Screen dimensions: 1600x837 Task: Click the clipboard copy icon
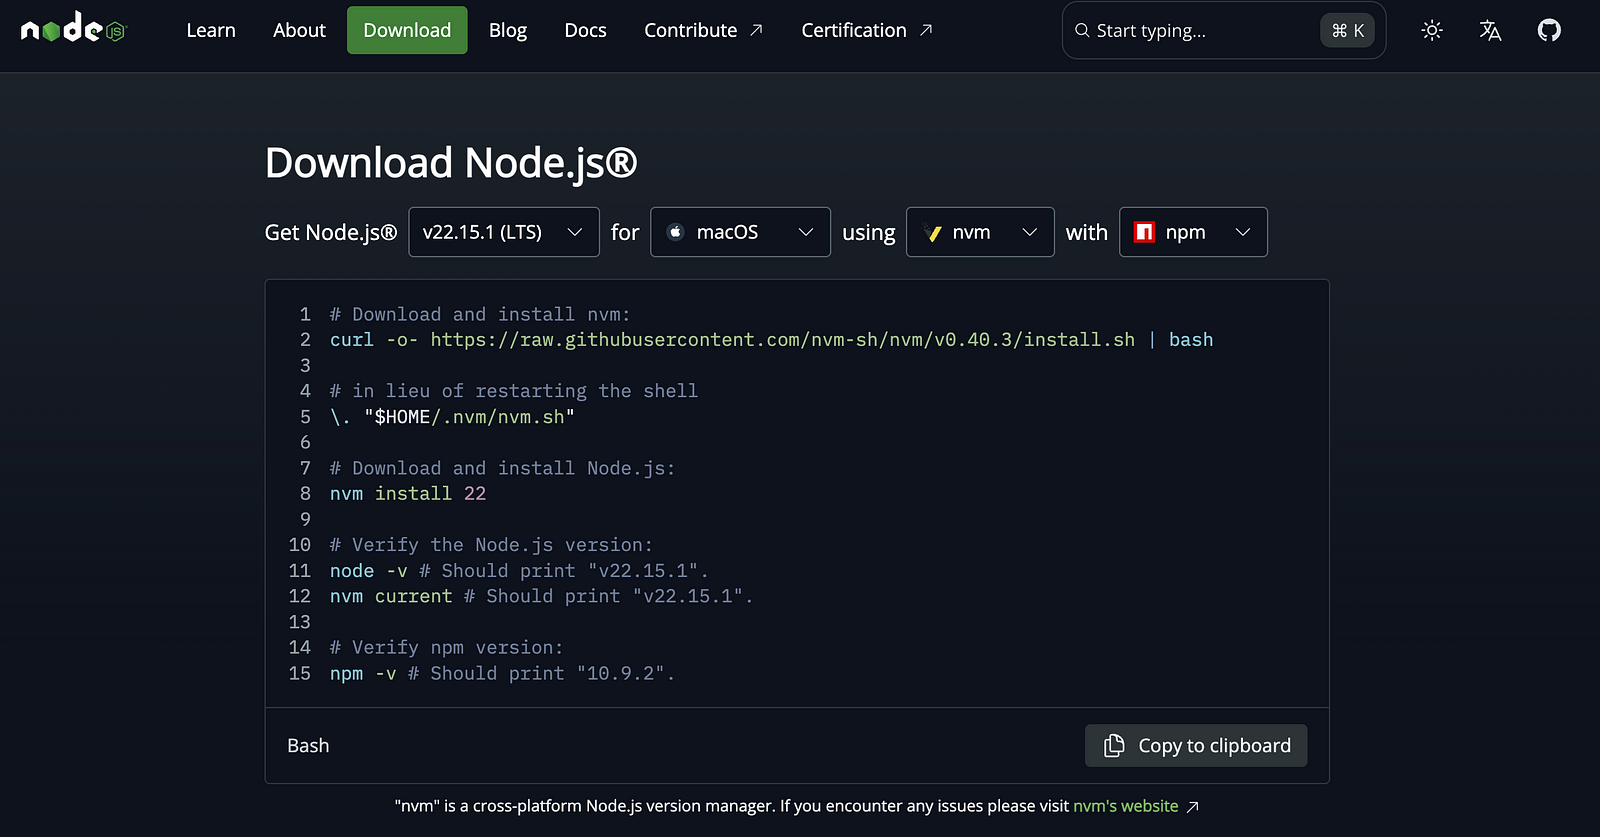click(1113, 746)
